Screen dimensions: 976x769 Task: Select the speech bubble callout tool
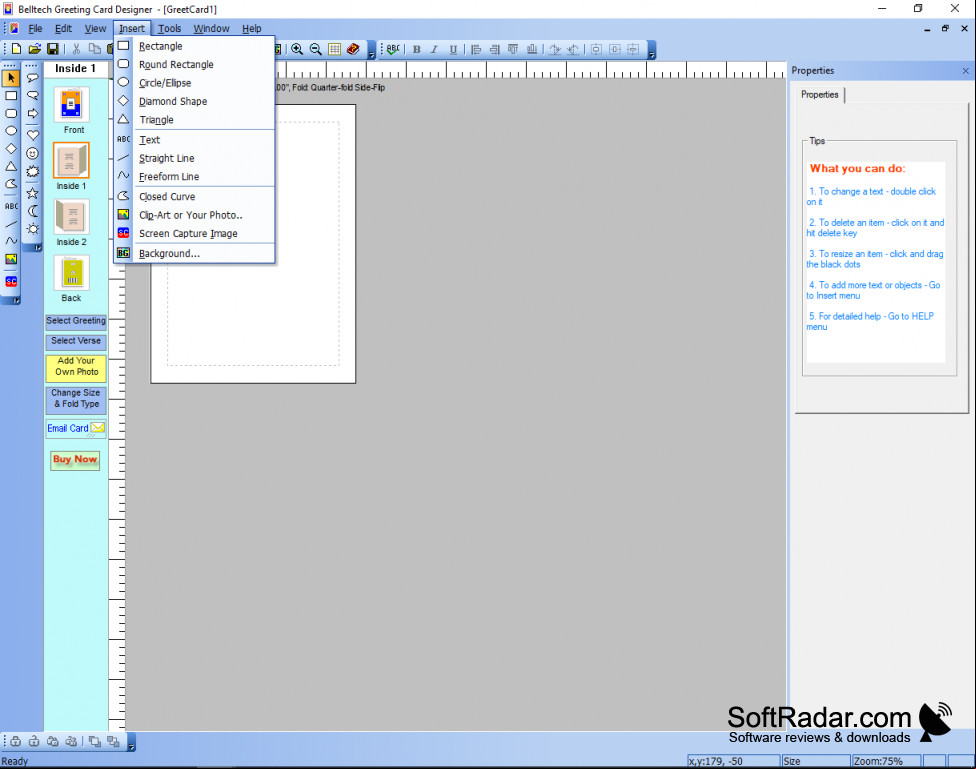click(x=32, y=78)
